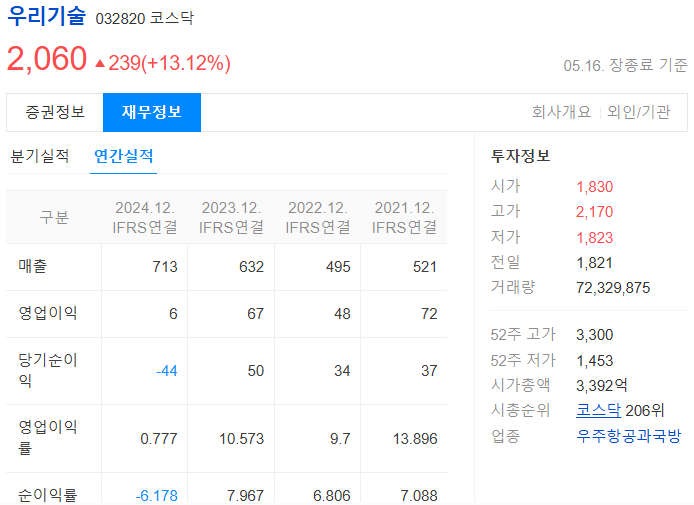Screen dimensions: 694x505
Task: Click the 영업이익률 row label
Action: 48,437
